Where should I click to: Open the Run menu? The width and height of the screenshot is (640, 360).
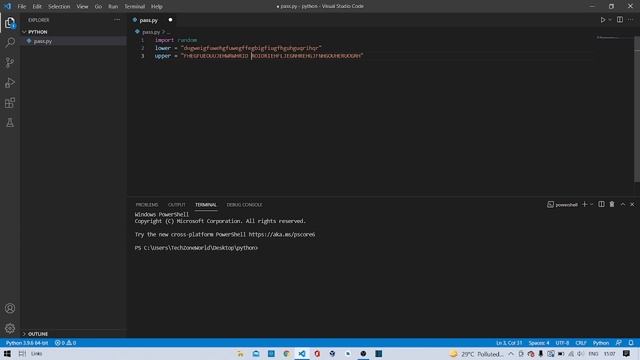coord(113,7)
